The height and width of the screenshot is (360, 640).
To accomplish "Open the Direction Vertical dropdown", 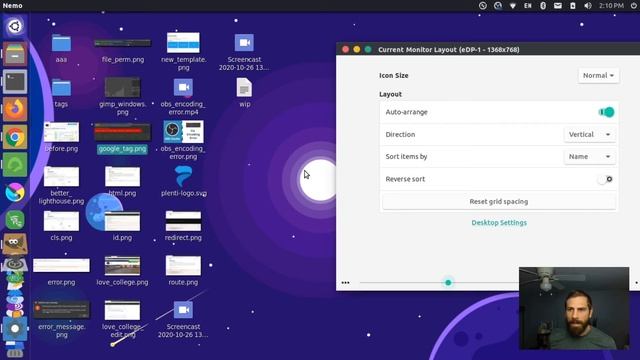I will point(589,135).
